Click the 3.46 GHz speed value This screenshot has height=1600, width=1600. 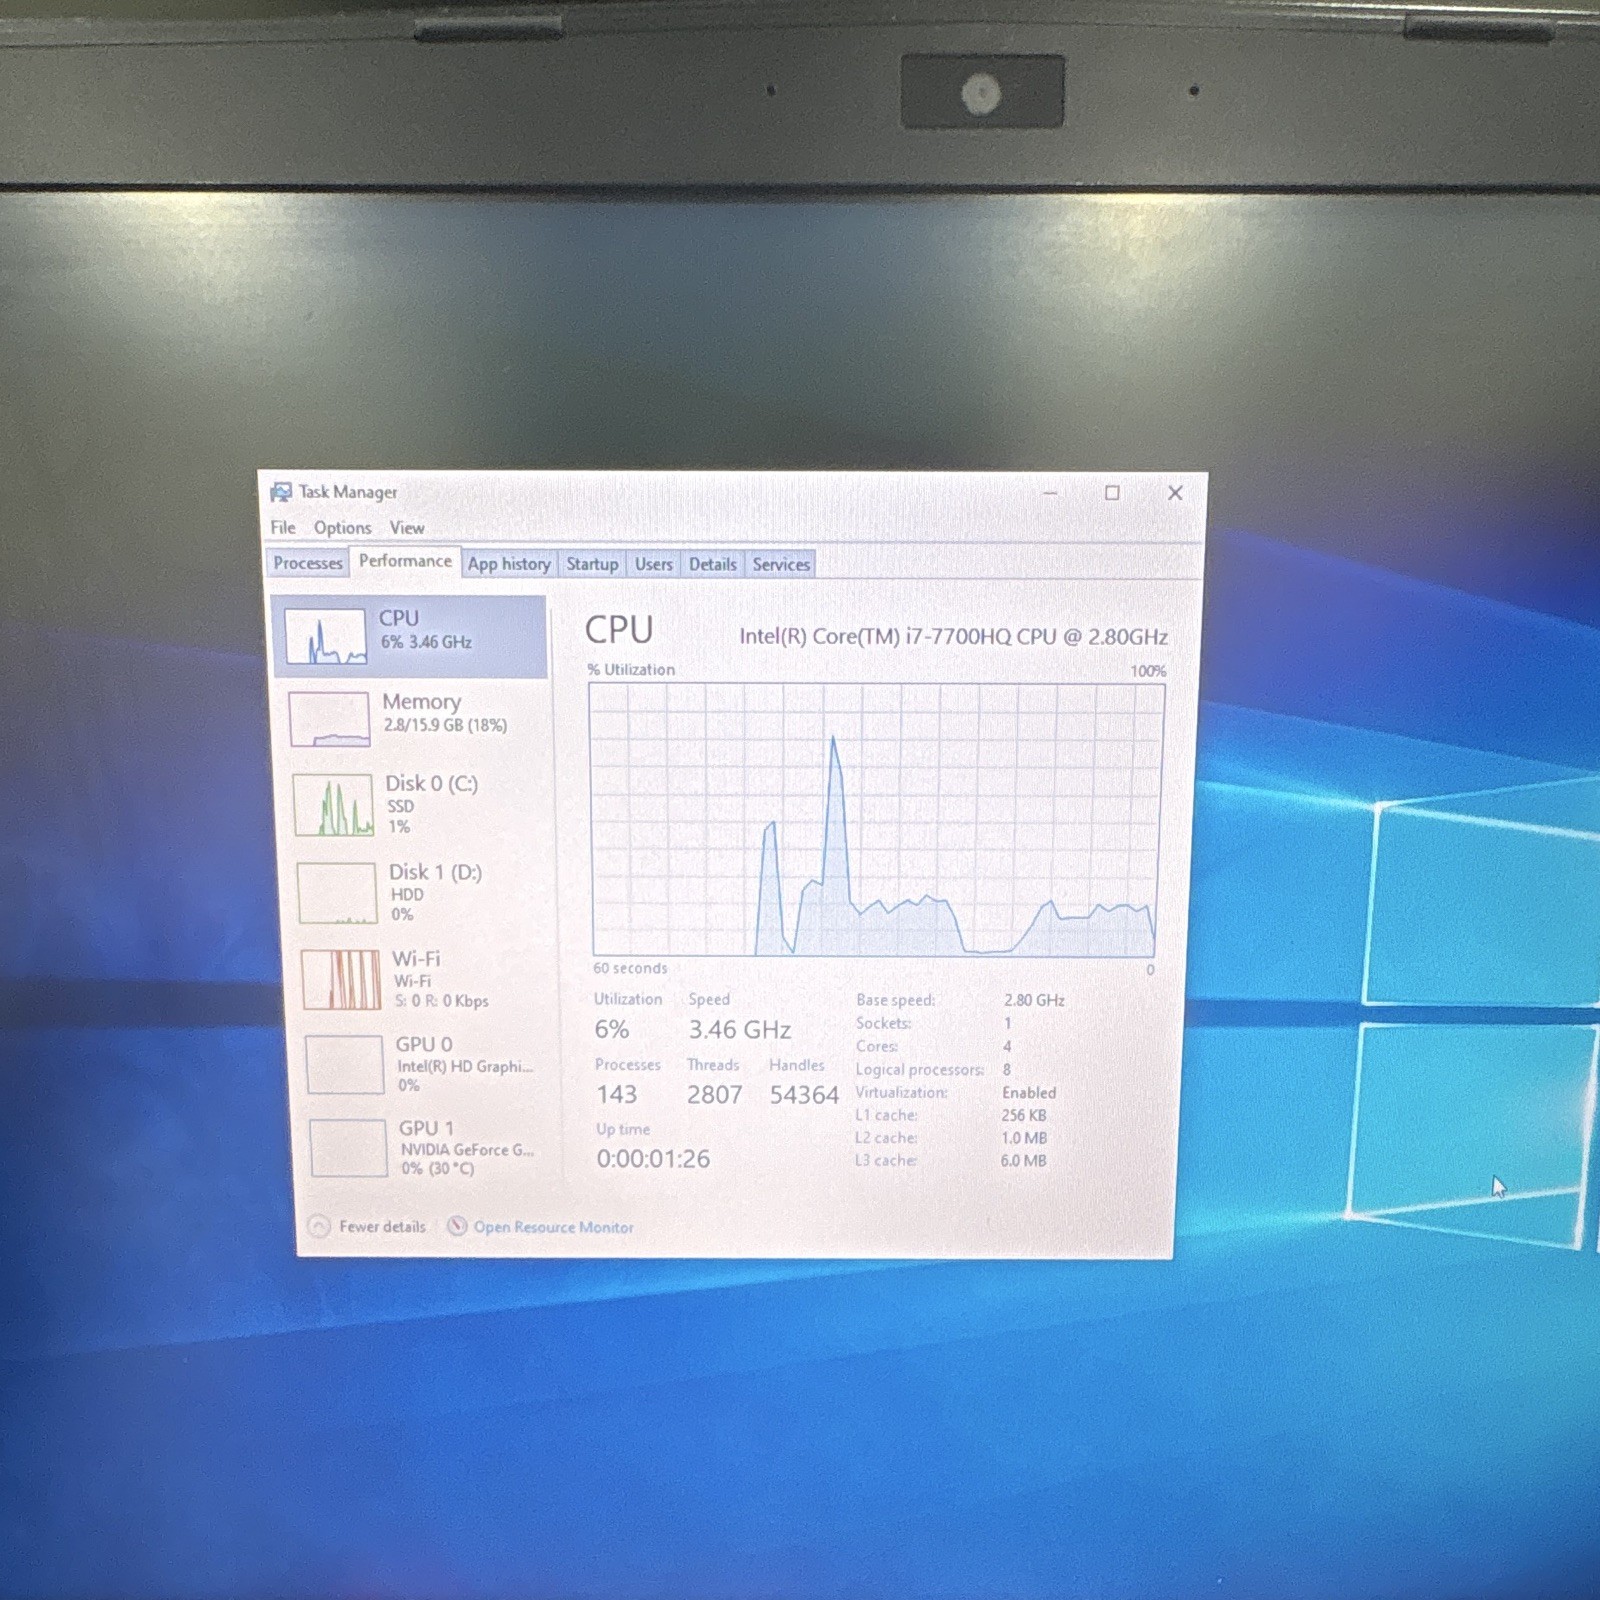click(x=740, y=1029)
